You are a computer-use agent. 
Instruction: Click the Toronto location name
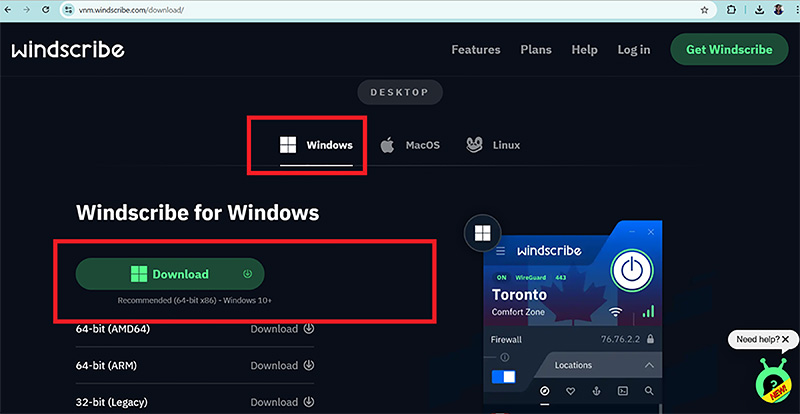pyautogui.click(x=519, y=295)
